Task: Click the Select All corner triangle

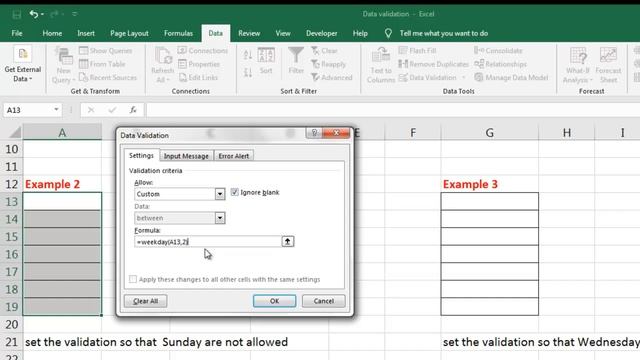Action: 15,132
